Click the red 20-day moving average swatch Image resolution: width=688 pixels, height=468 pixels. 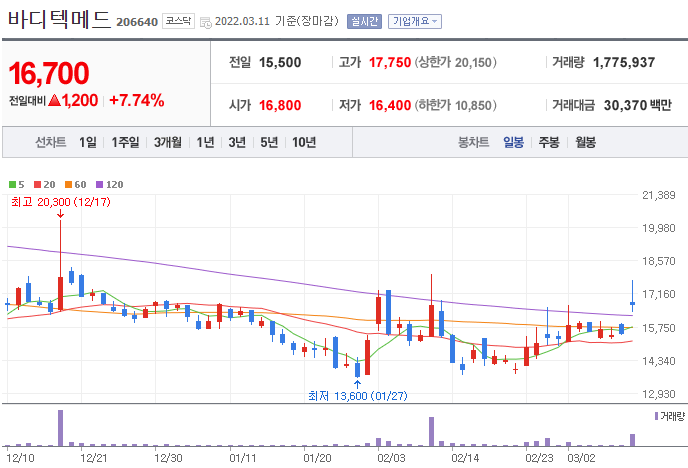coord(37,185)
